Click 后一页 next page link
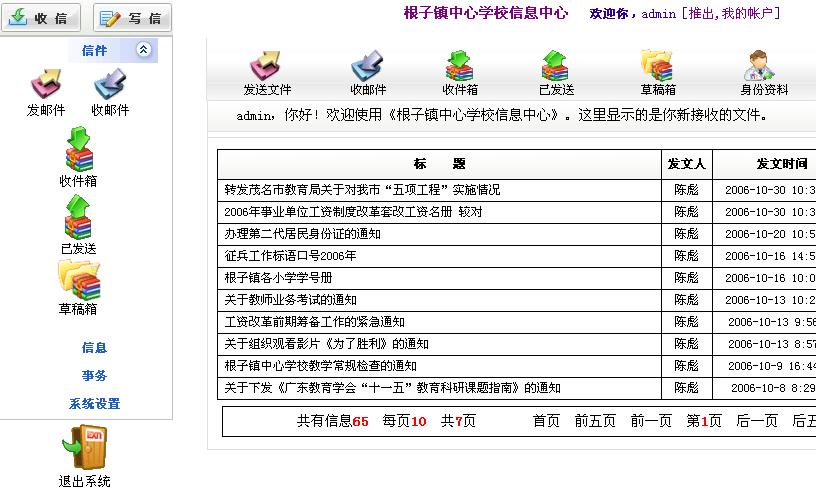The image size is (816, 496). (x=757, y=421)
